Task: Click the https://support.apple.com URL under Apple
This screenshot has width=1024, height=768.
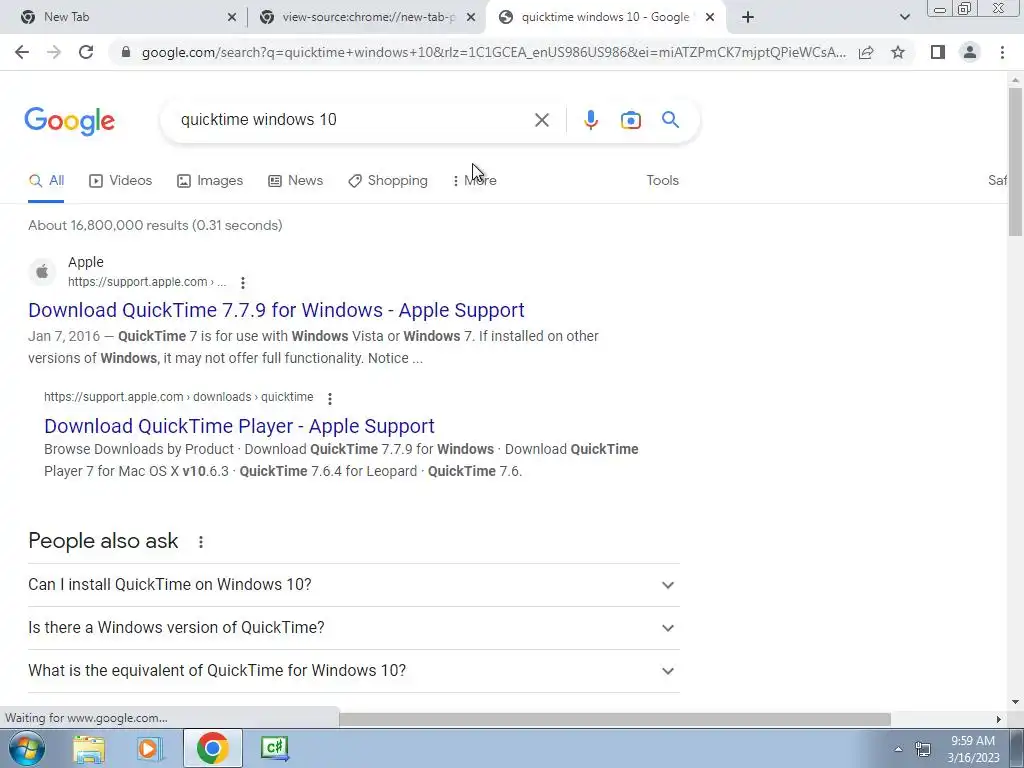Action: point(147,282)
